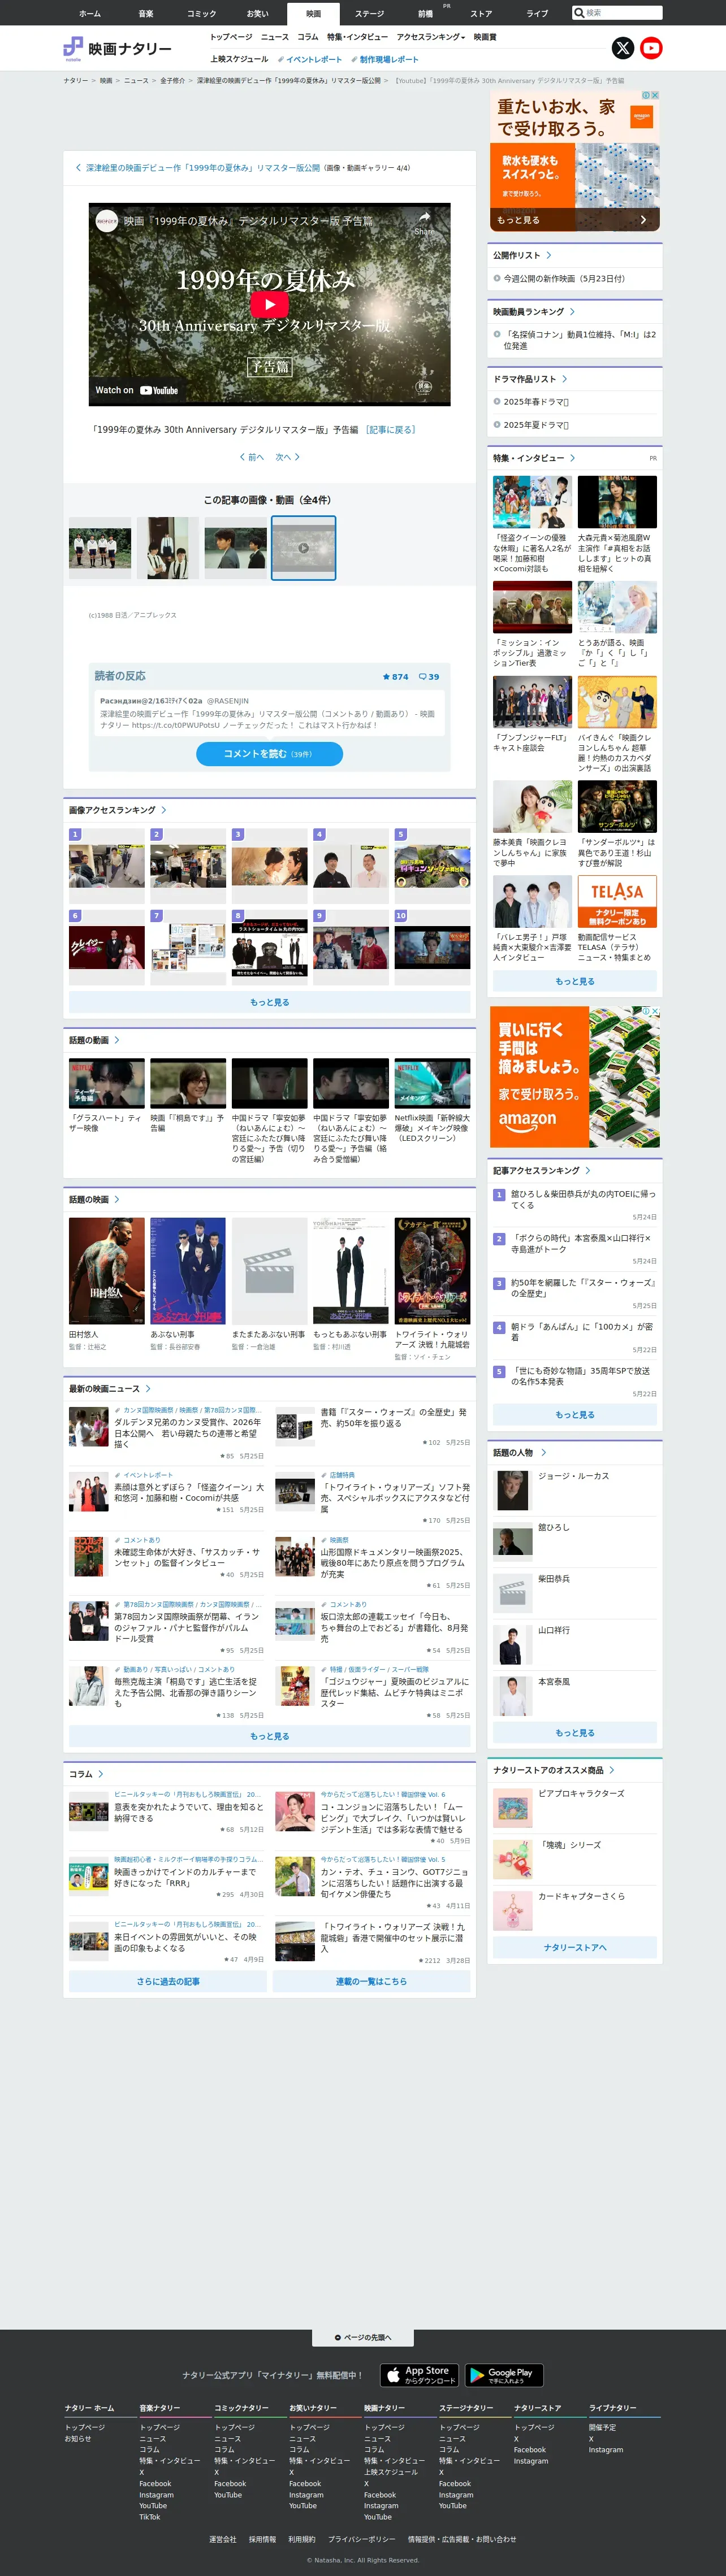Play the YouTube trailer video

pos(269,304)
